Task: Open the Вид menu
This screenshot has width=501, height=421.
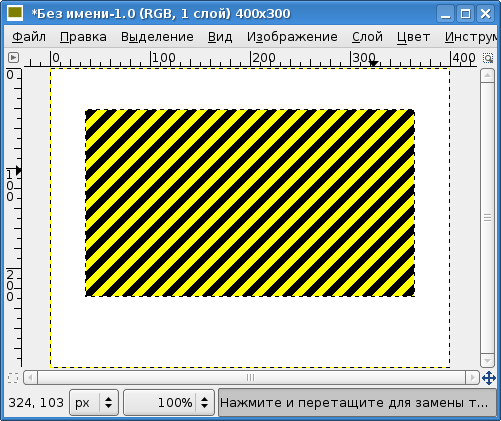Action: tap(220, 37)
